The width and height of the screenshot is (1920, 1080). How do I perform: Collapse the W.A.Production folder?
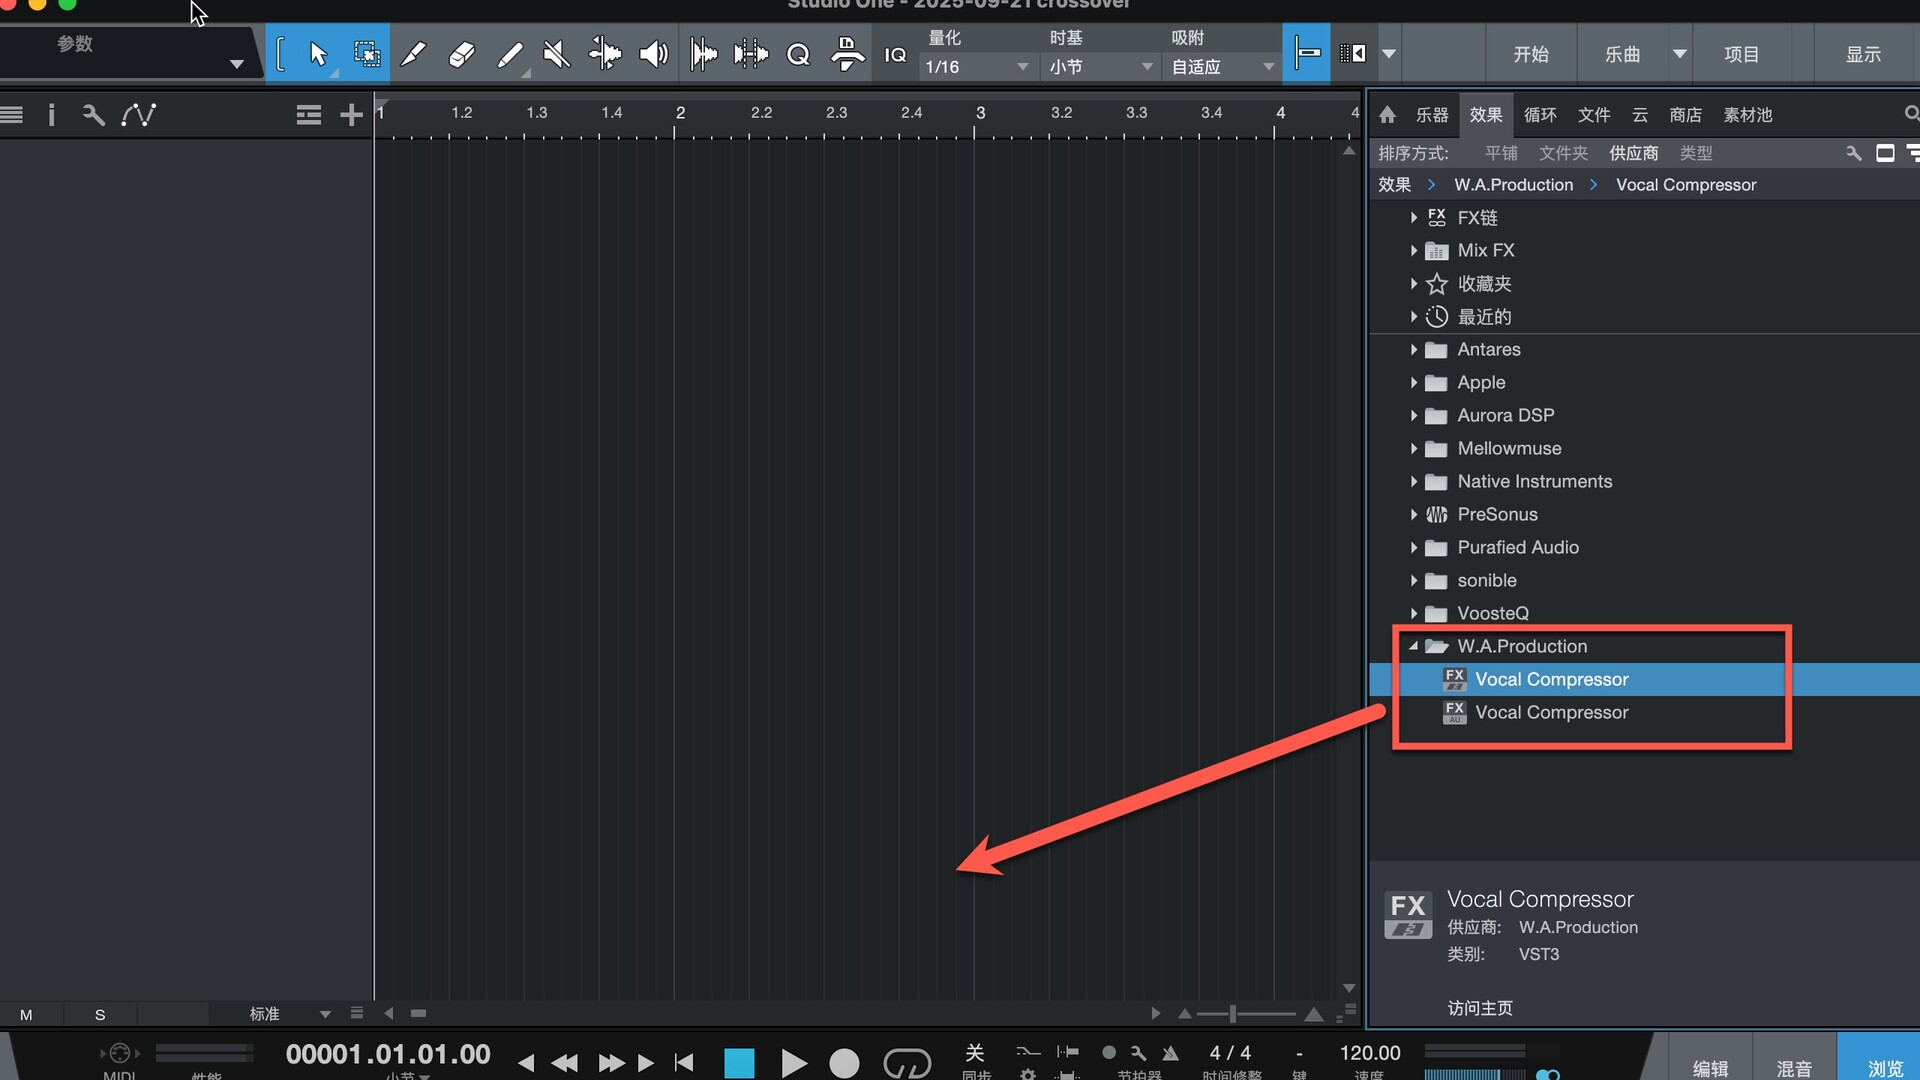(1413, 646)
